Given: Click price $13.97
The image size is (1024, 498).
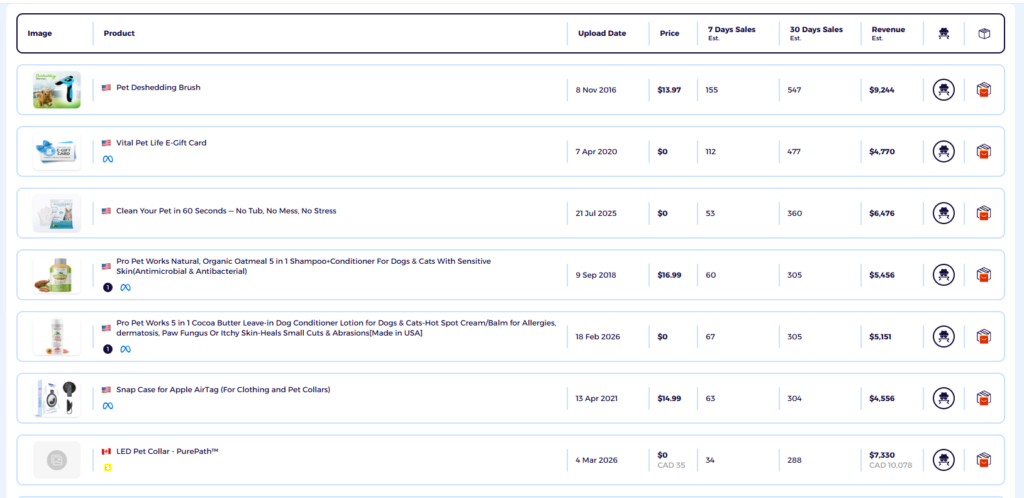Looking at the screenshot, I should point(669,90).
